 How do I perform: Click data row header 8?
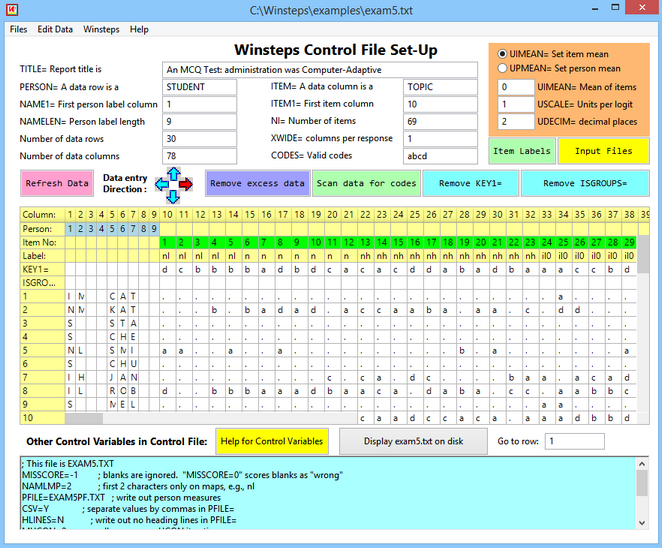coord(43,391)
